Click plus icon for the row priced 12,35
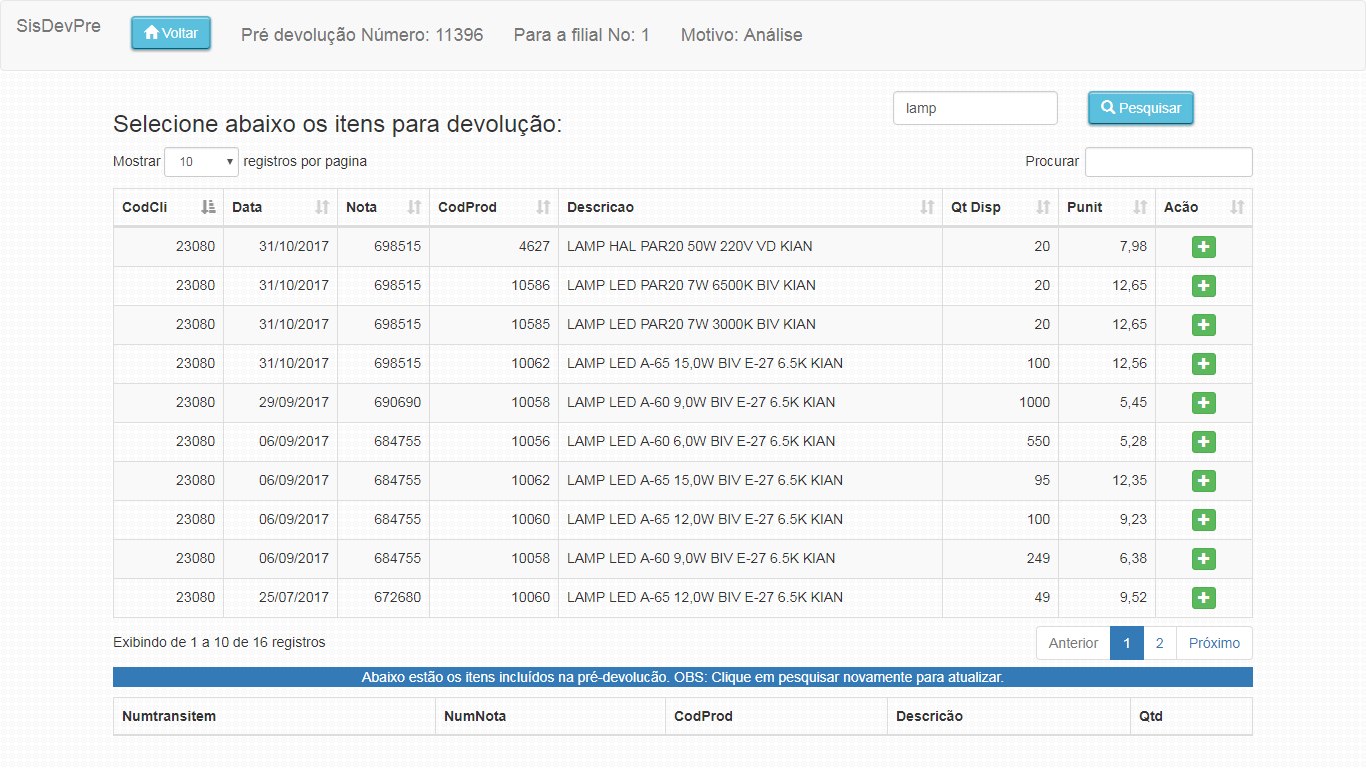Screen dimensions: 1366x768 pos(1203,481)
